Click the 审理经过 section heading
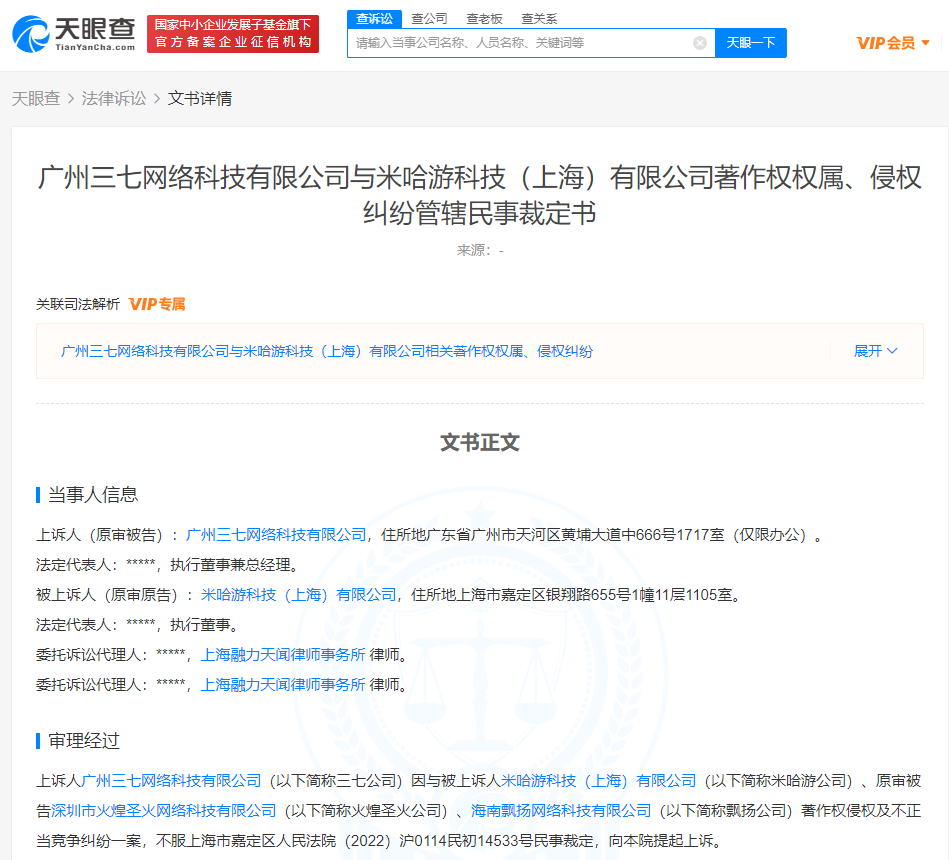Screen dimensions: 949x860 [x=84, y=741]
